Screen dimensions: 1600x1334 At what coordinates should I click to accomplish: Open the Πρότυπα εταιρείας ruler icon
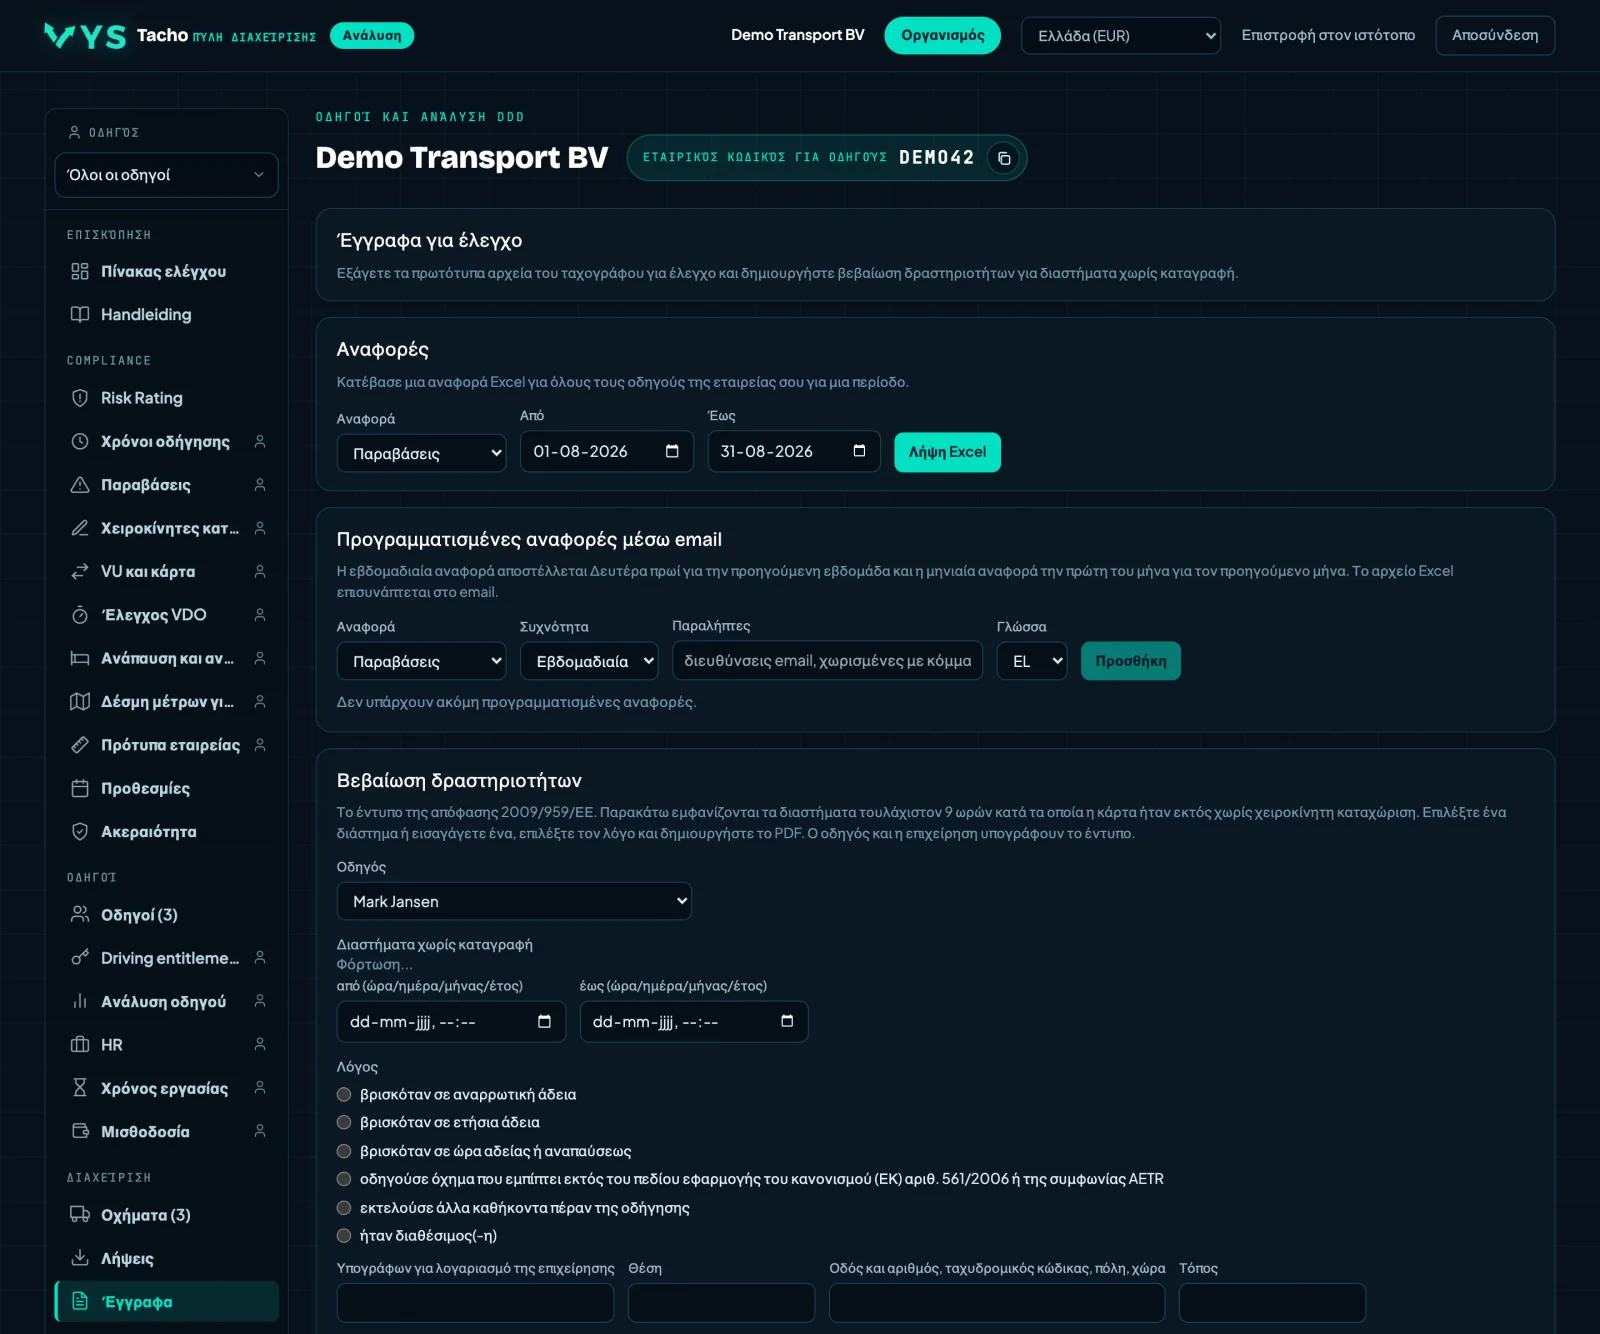pyautogui.click(x=80, y=745)
